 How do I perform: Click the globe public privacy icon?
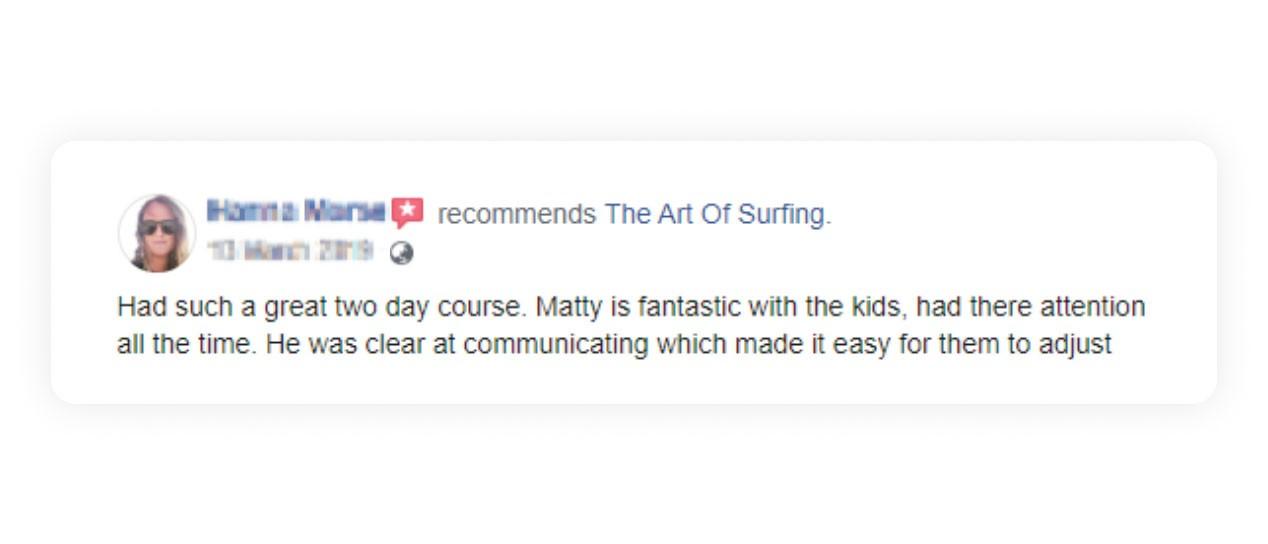pyautogui.click(x=401, y=253)
